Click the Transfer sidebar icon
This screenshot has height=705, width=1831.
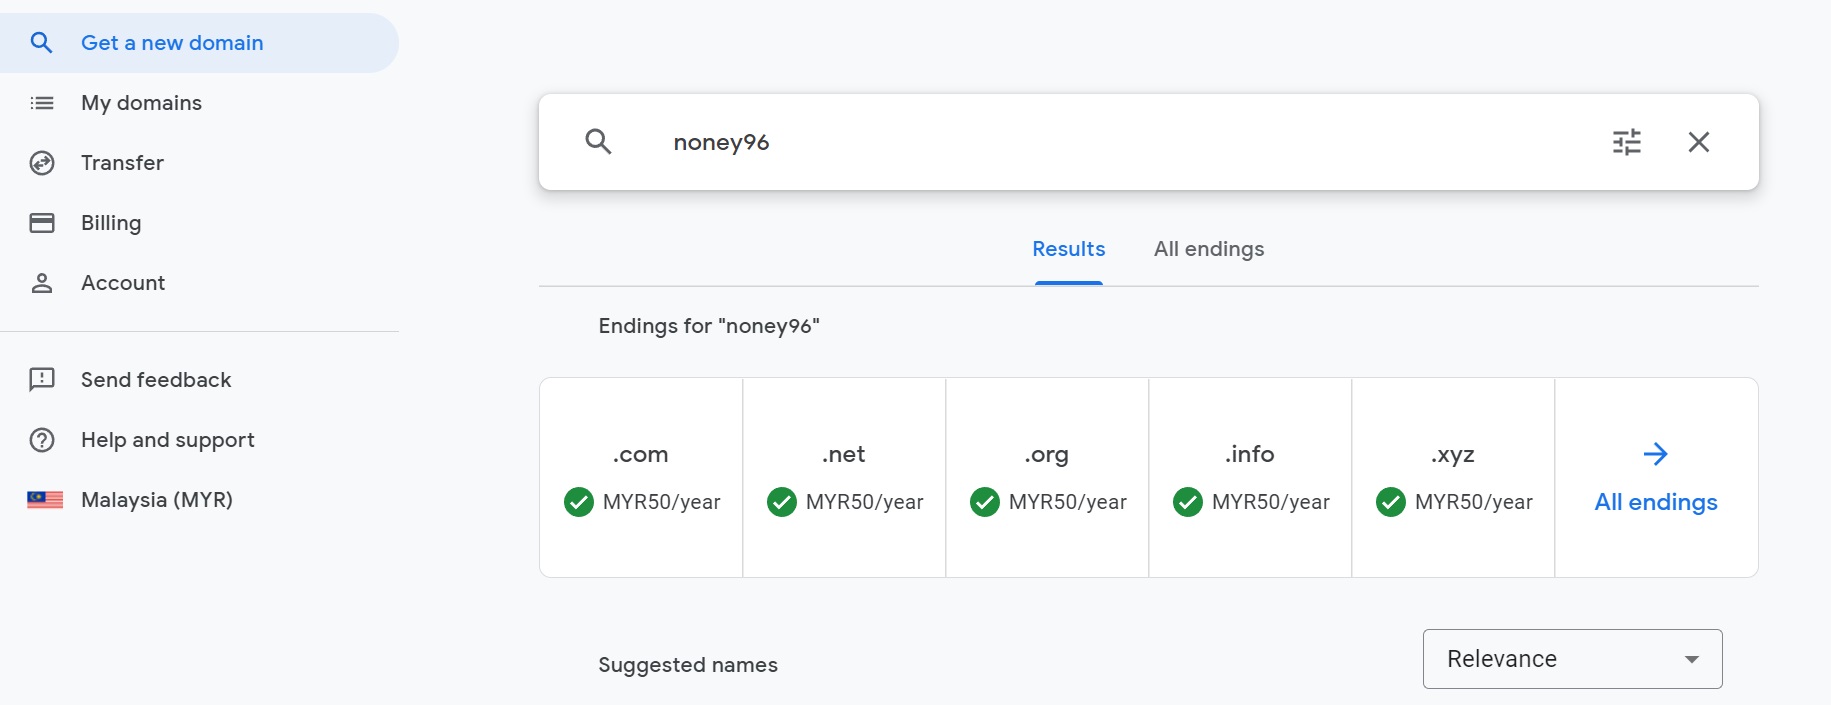coord(42,163)
